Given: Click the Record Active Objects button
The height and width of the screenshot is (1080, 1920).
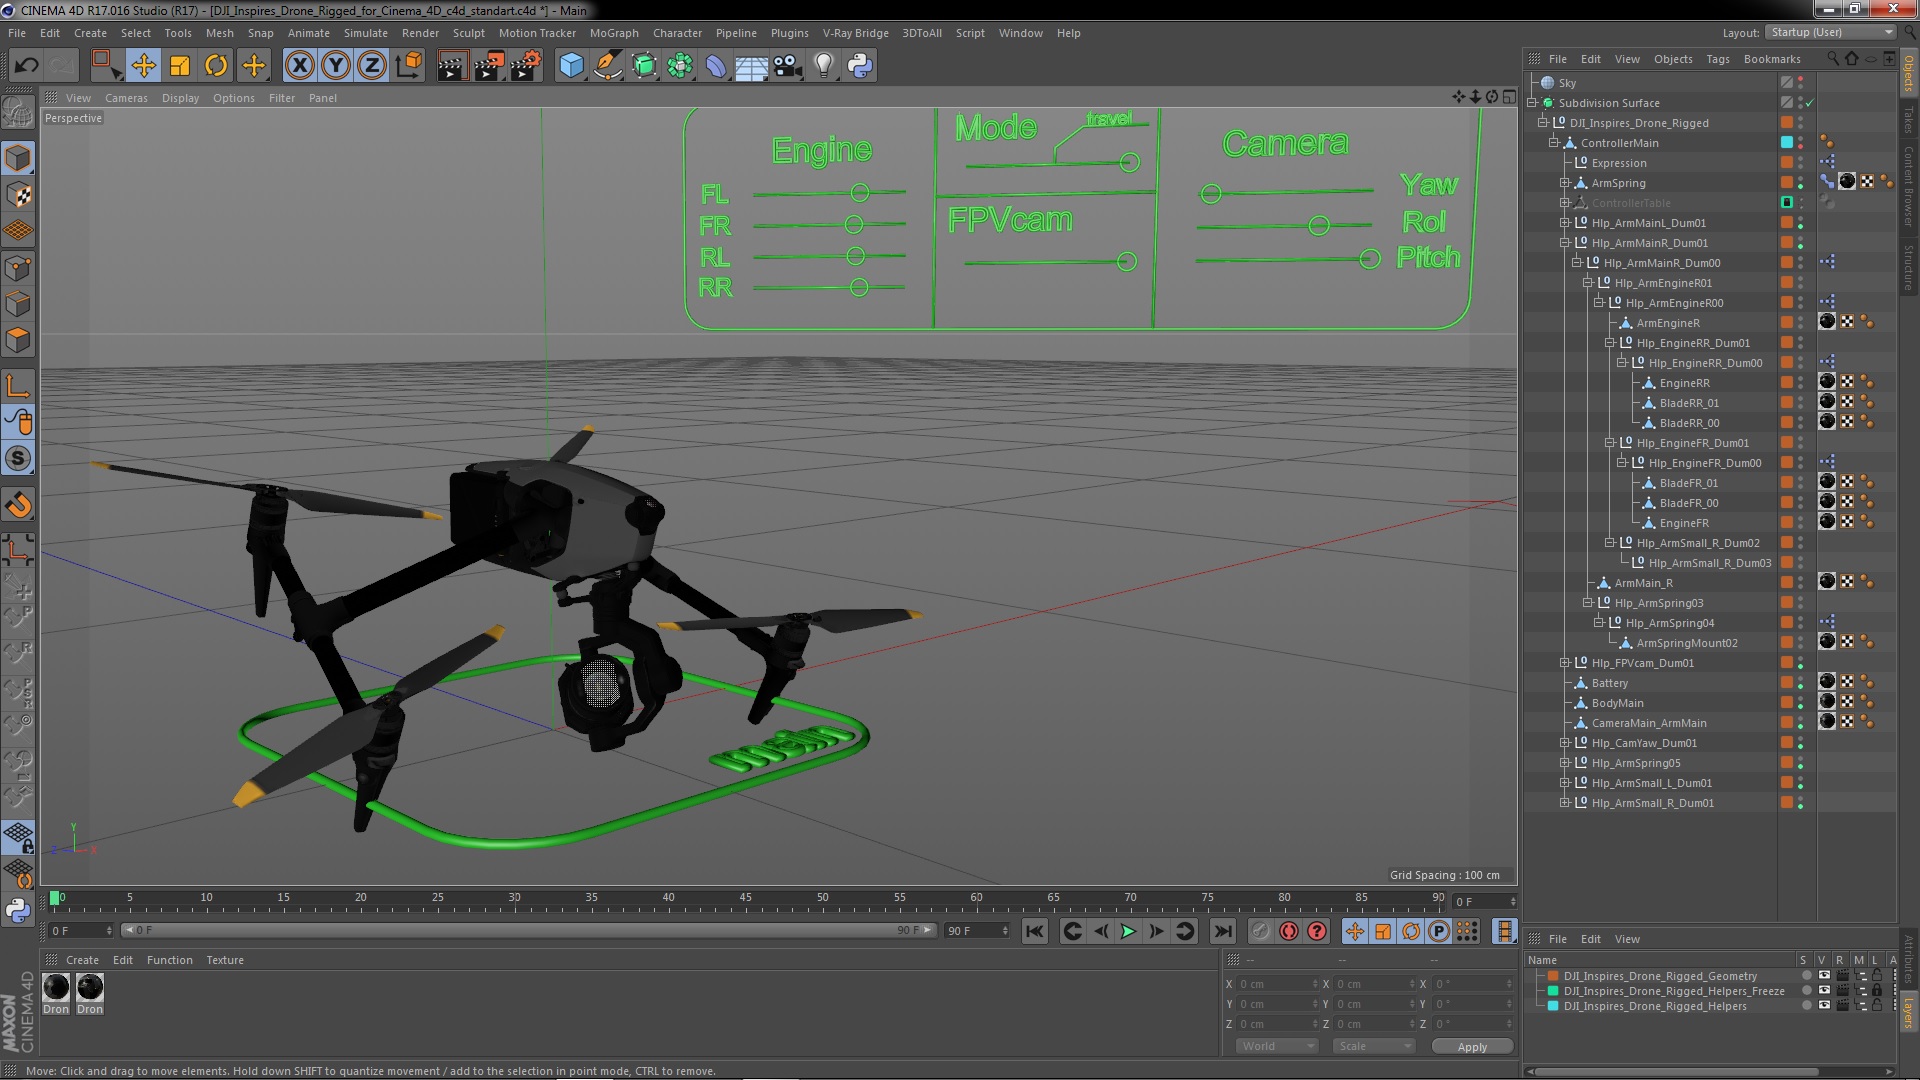Looking at the screenshot, I should pos(1260,931).
